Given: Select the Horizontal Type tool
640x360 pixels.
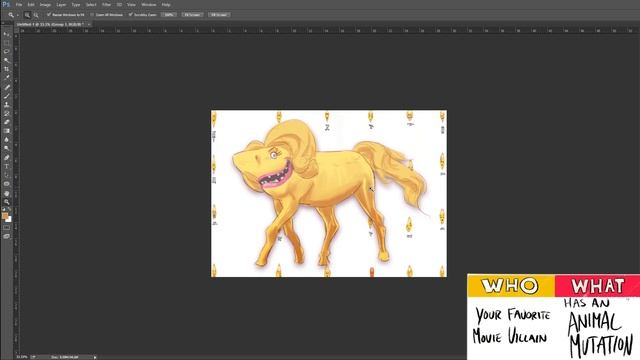Looking at the screenshot, I should click(x=6, y=166).
